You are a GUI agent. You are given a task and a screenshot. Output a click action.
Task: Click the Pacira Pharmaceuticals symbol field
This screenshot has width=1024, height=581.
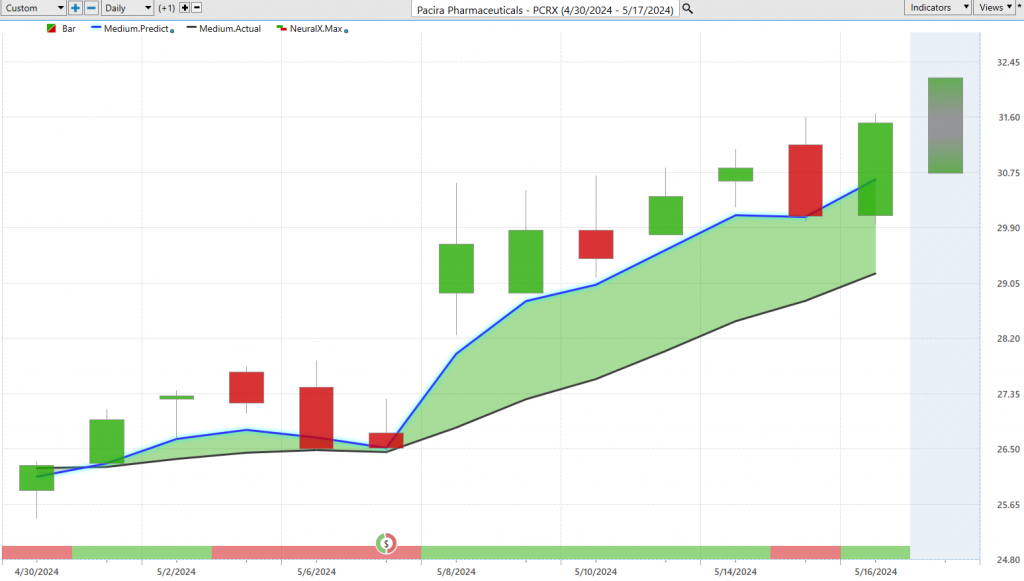point(545,8)
